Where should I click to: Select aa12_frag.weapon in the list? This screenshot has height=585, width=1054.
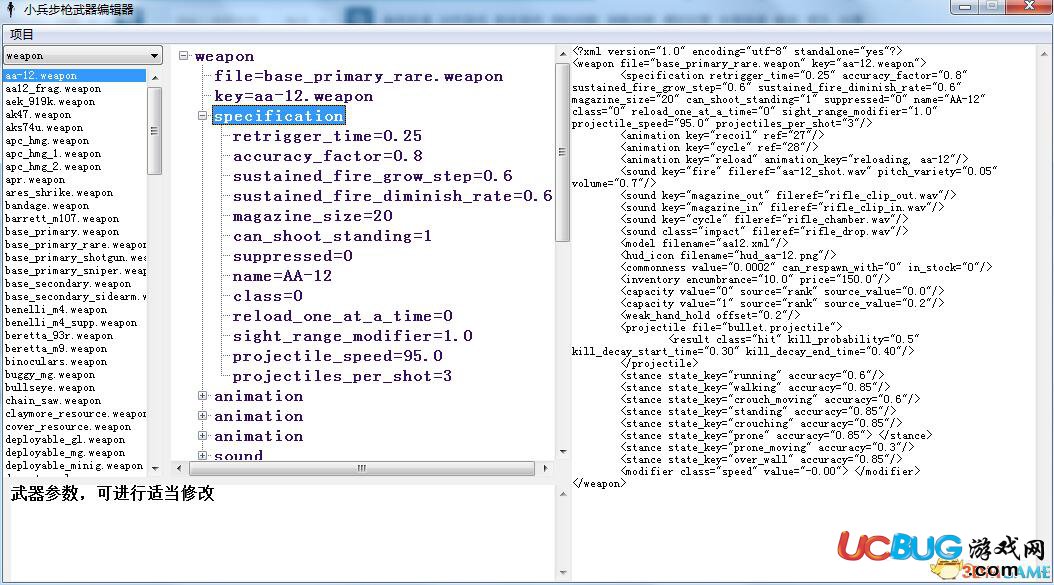tap(53, 89)
